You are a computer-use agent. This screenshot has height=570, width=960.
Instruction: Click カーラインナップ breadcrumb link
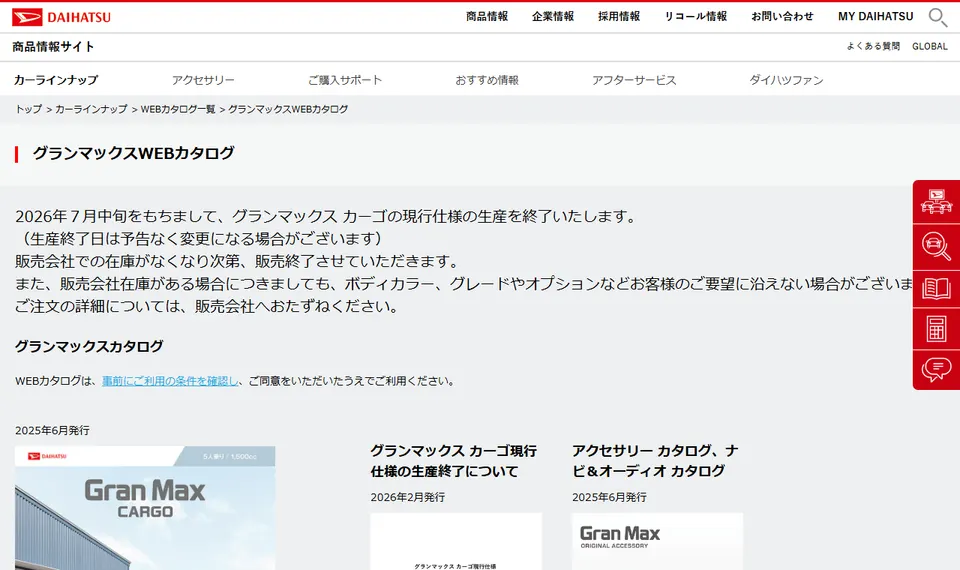91,109
